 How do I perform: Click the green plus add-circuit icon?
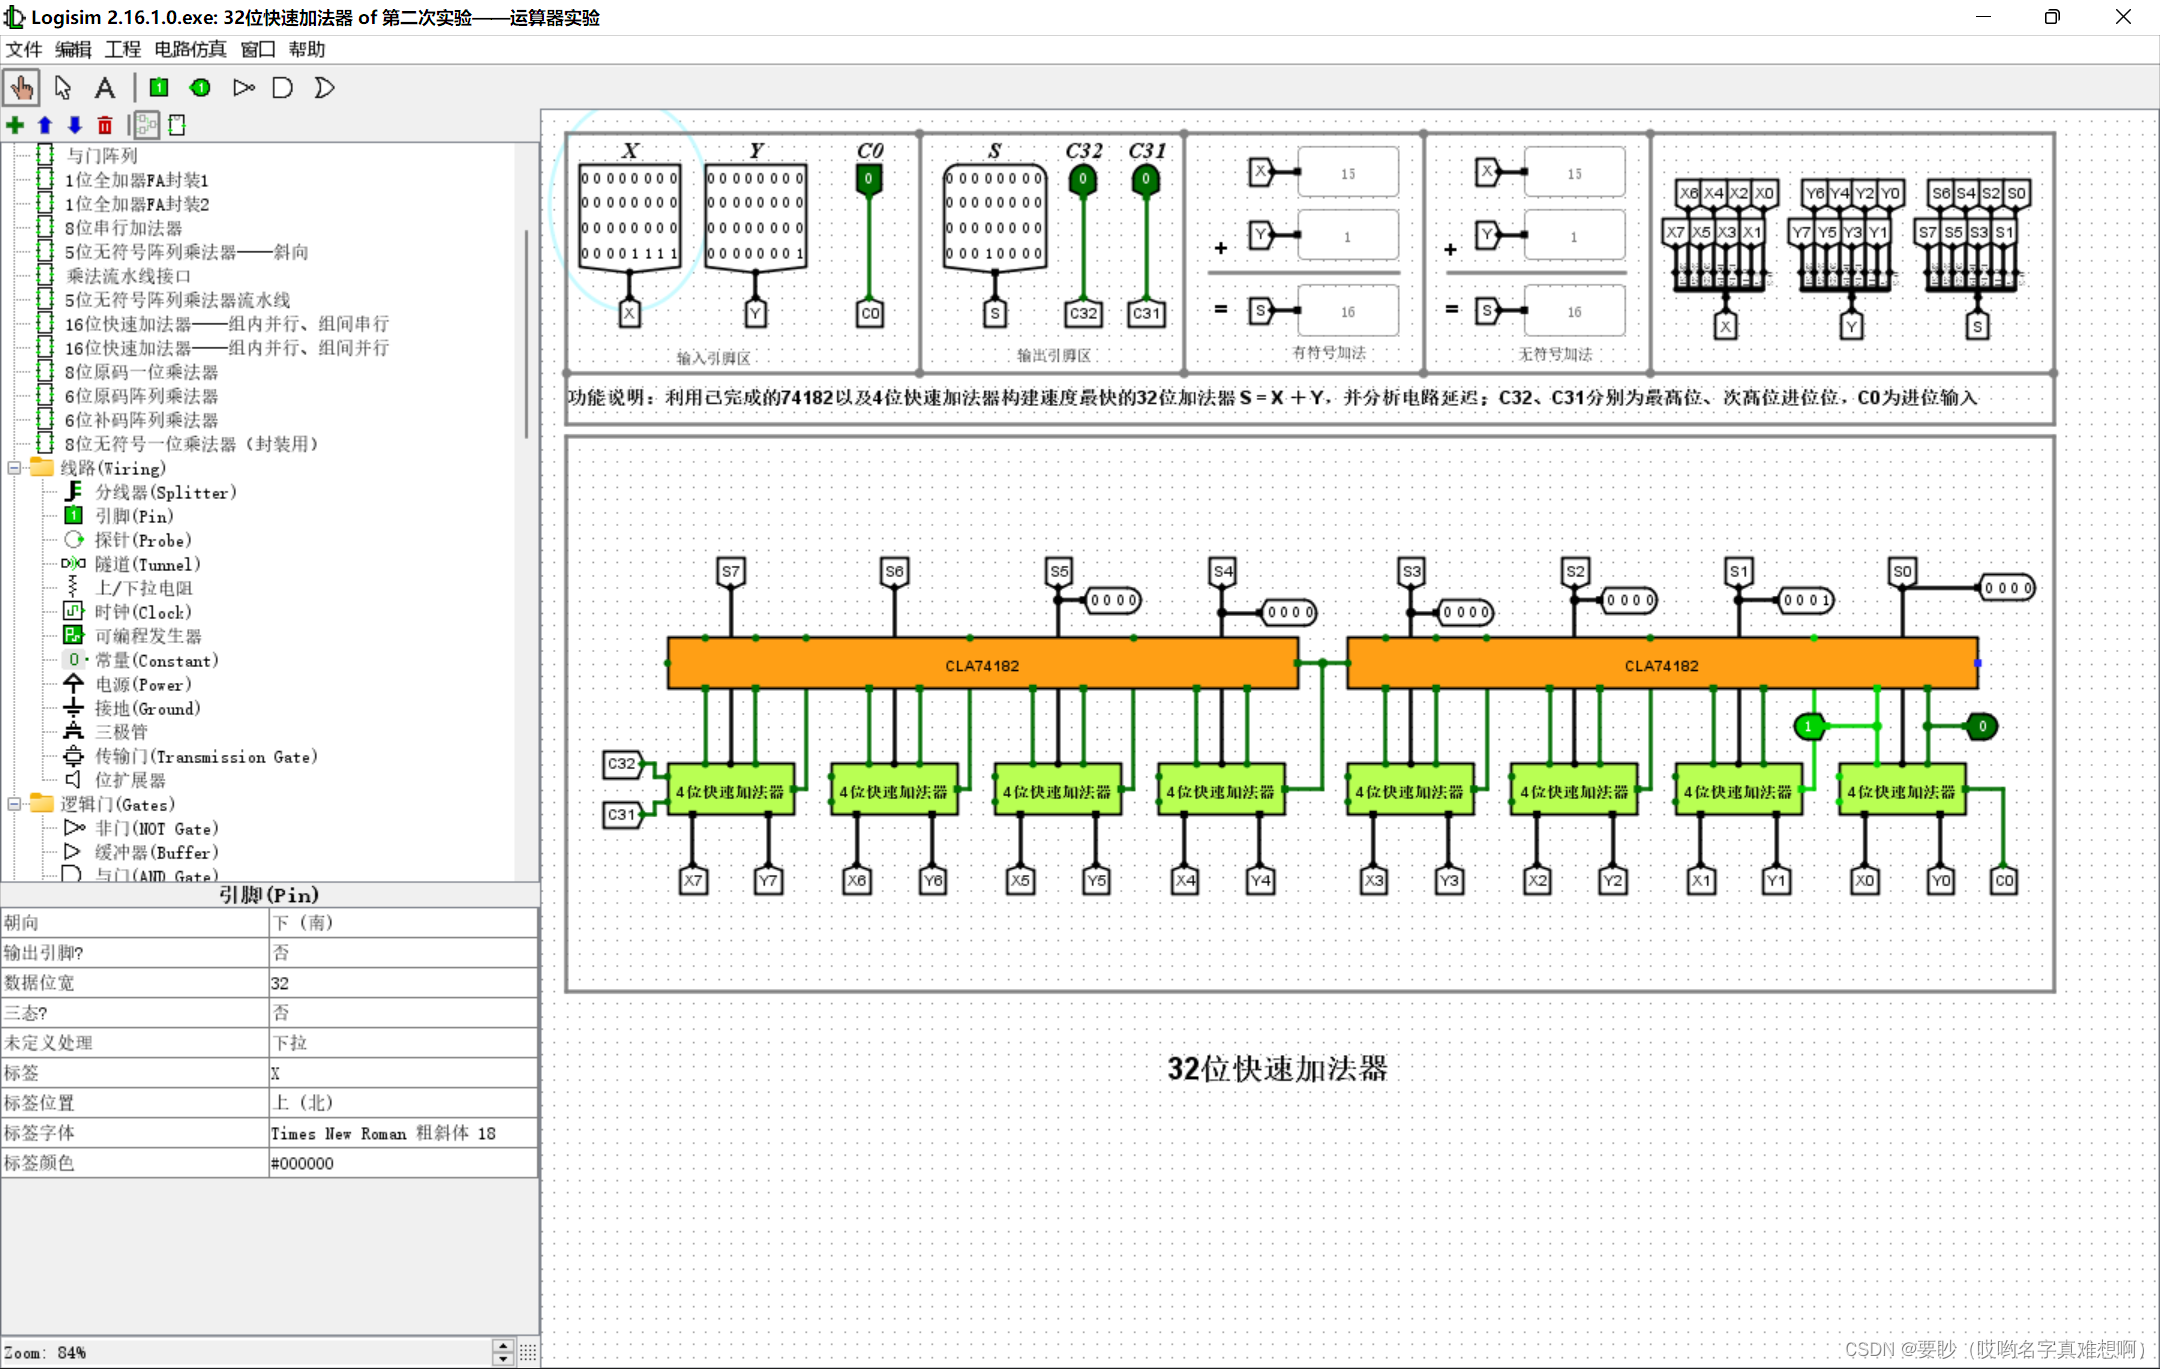click(x=15, y=125)
